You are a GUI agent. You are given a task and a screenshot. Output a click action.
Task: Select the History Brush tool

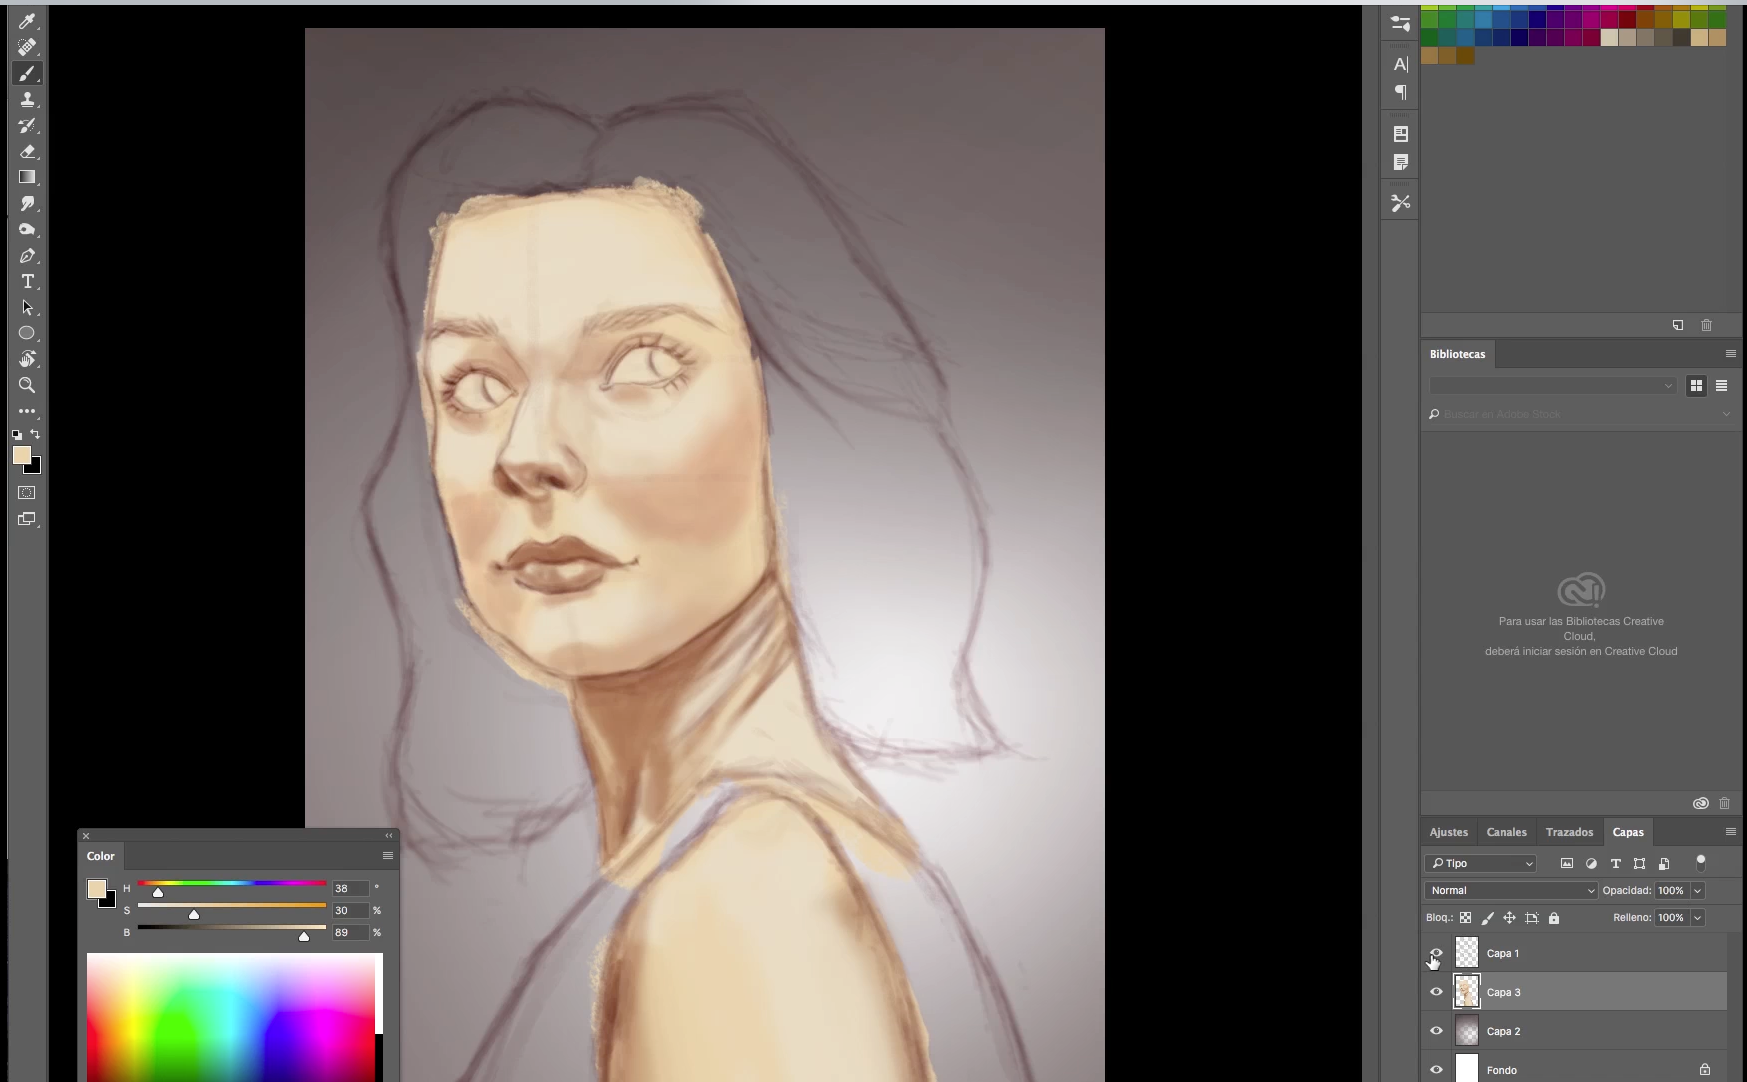(x=27, y=125)
